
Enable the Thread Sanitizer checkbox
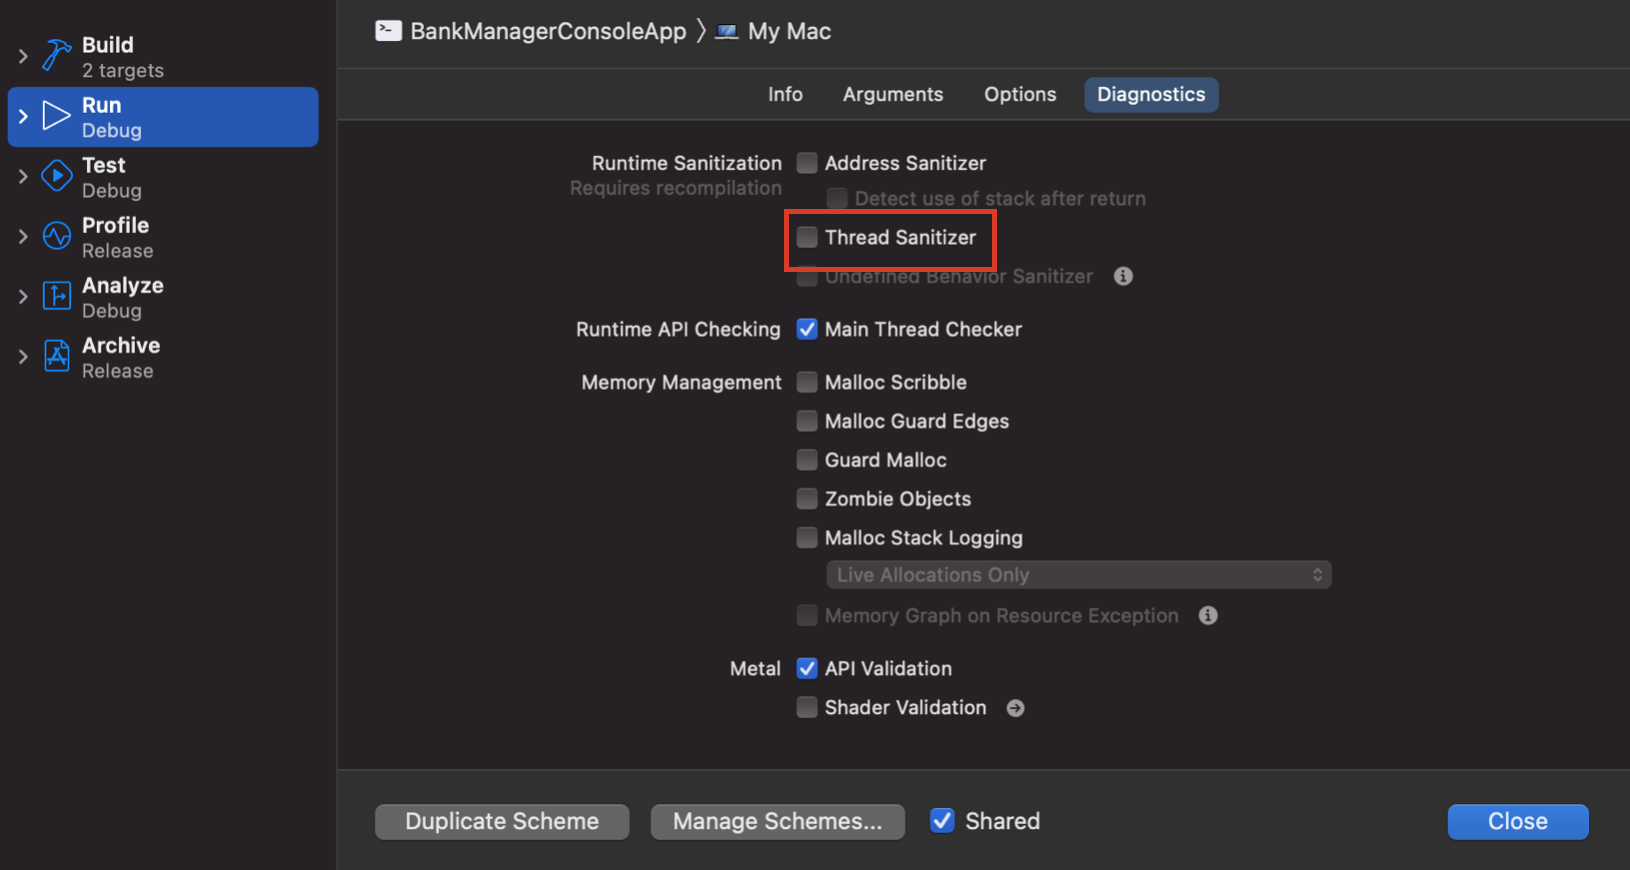pyautogui.click(x=807, y=237)
